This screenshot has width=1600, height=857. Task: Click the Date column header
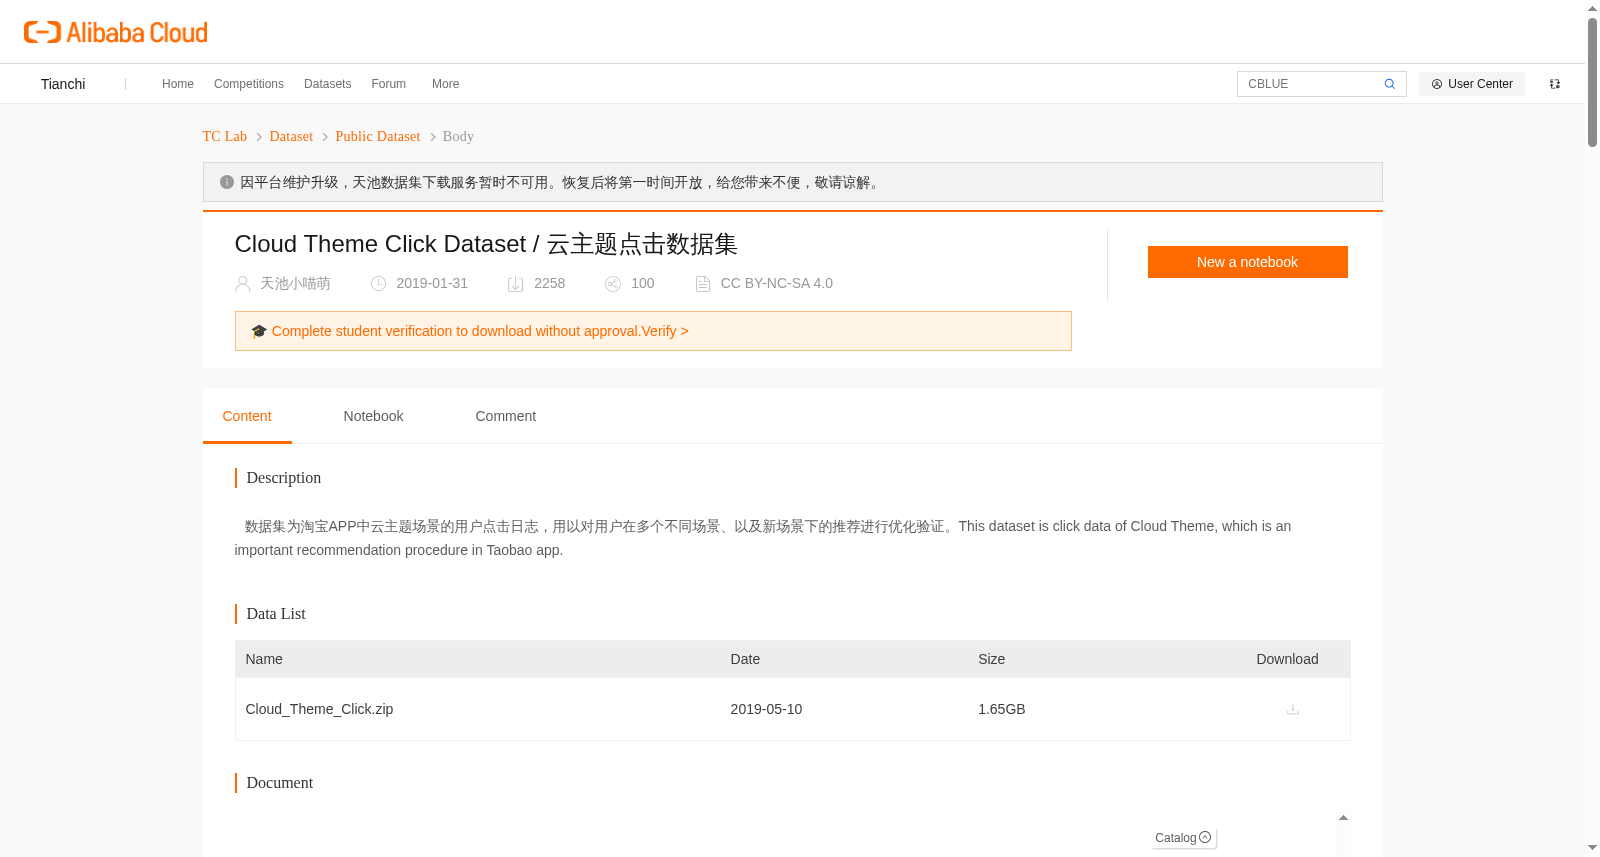point(745,659)
